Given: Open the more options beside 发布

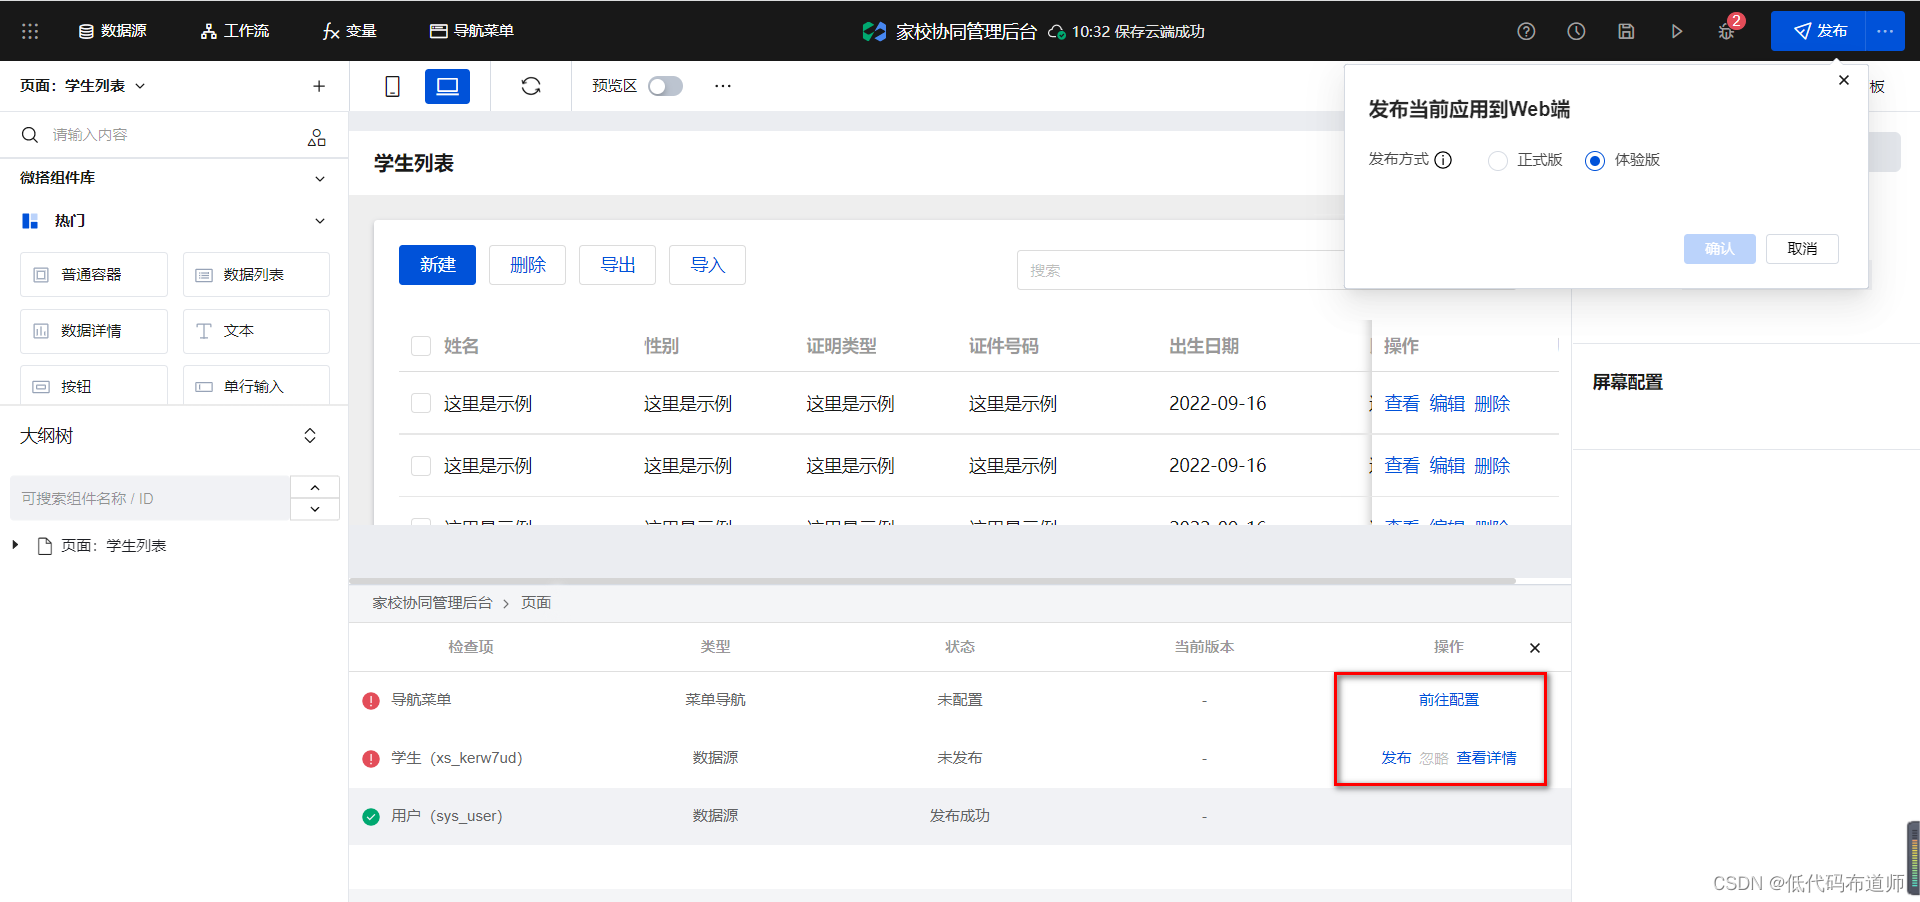Looking at the screenshot, I should 1885,31.
